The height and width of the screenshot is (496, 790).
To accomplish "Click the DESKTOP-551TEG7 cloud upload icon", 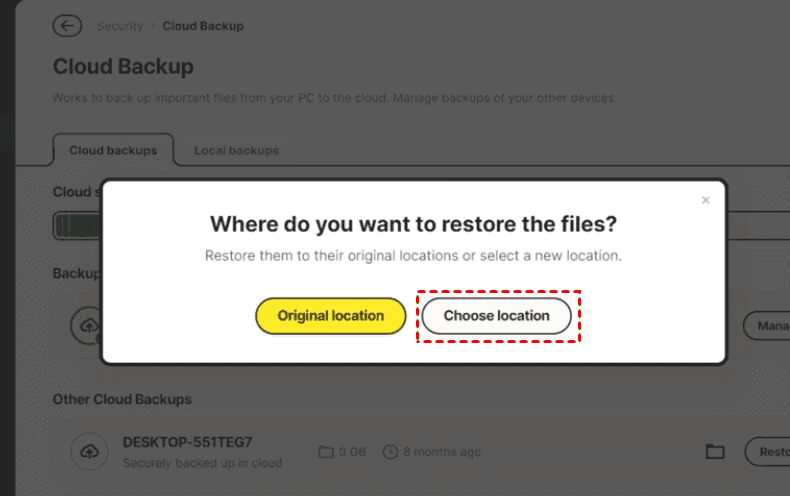I will [x=89, y=452].
